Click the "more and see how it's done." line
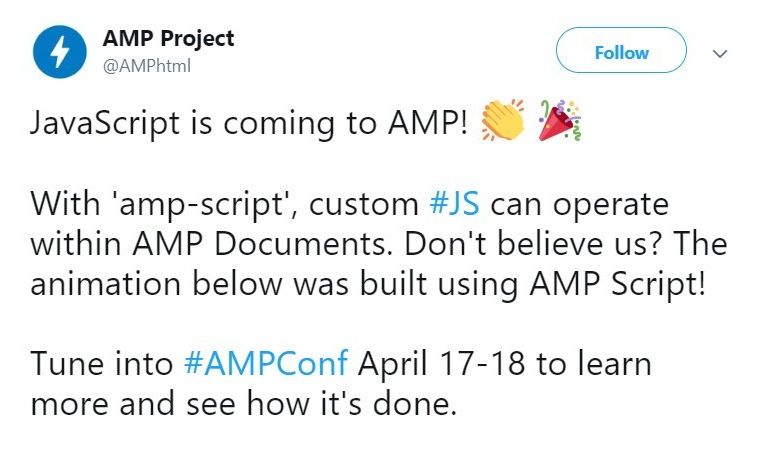Screen dimensions: 766x452 [x=243, y=404]
